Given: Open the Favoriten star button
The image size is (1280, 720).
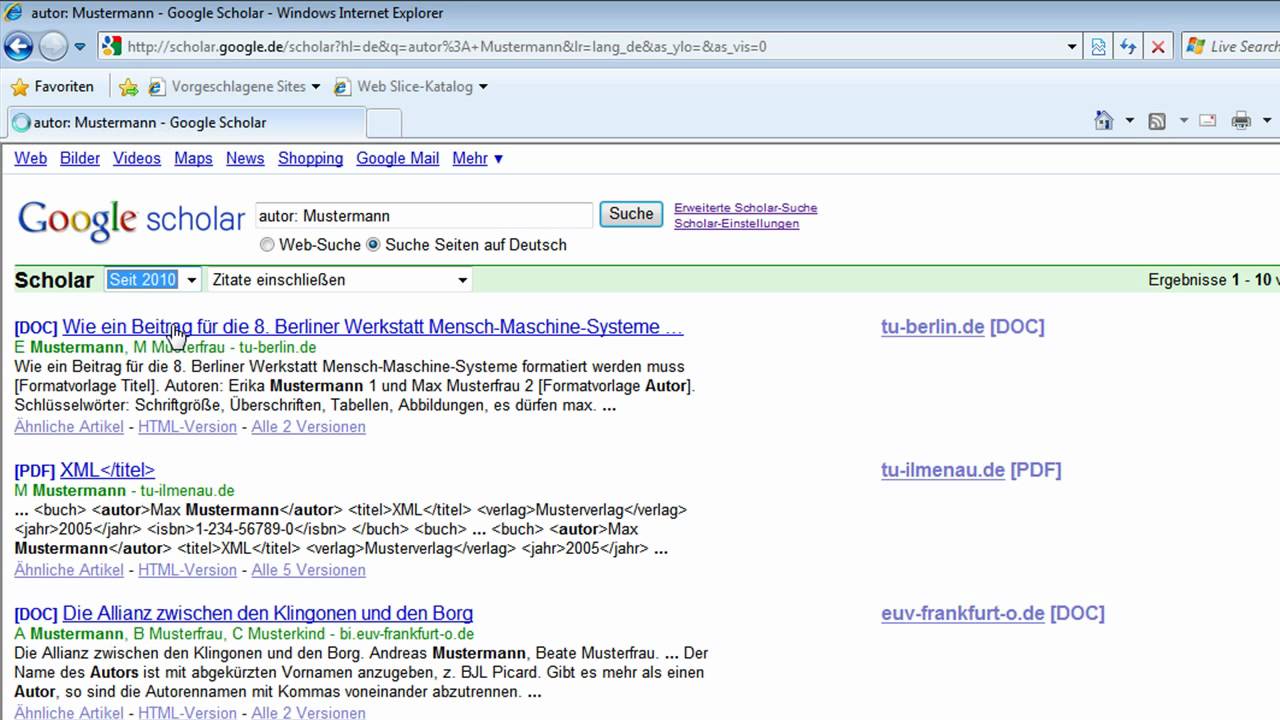Looking at the screenshot, I should [x=52, y=87].
